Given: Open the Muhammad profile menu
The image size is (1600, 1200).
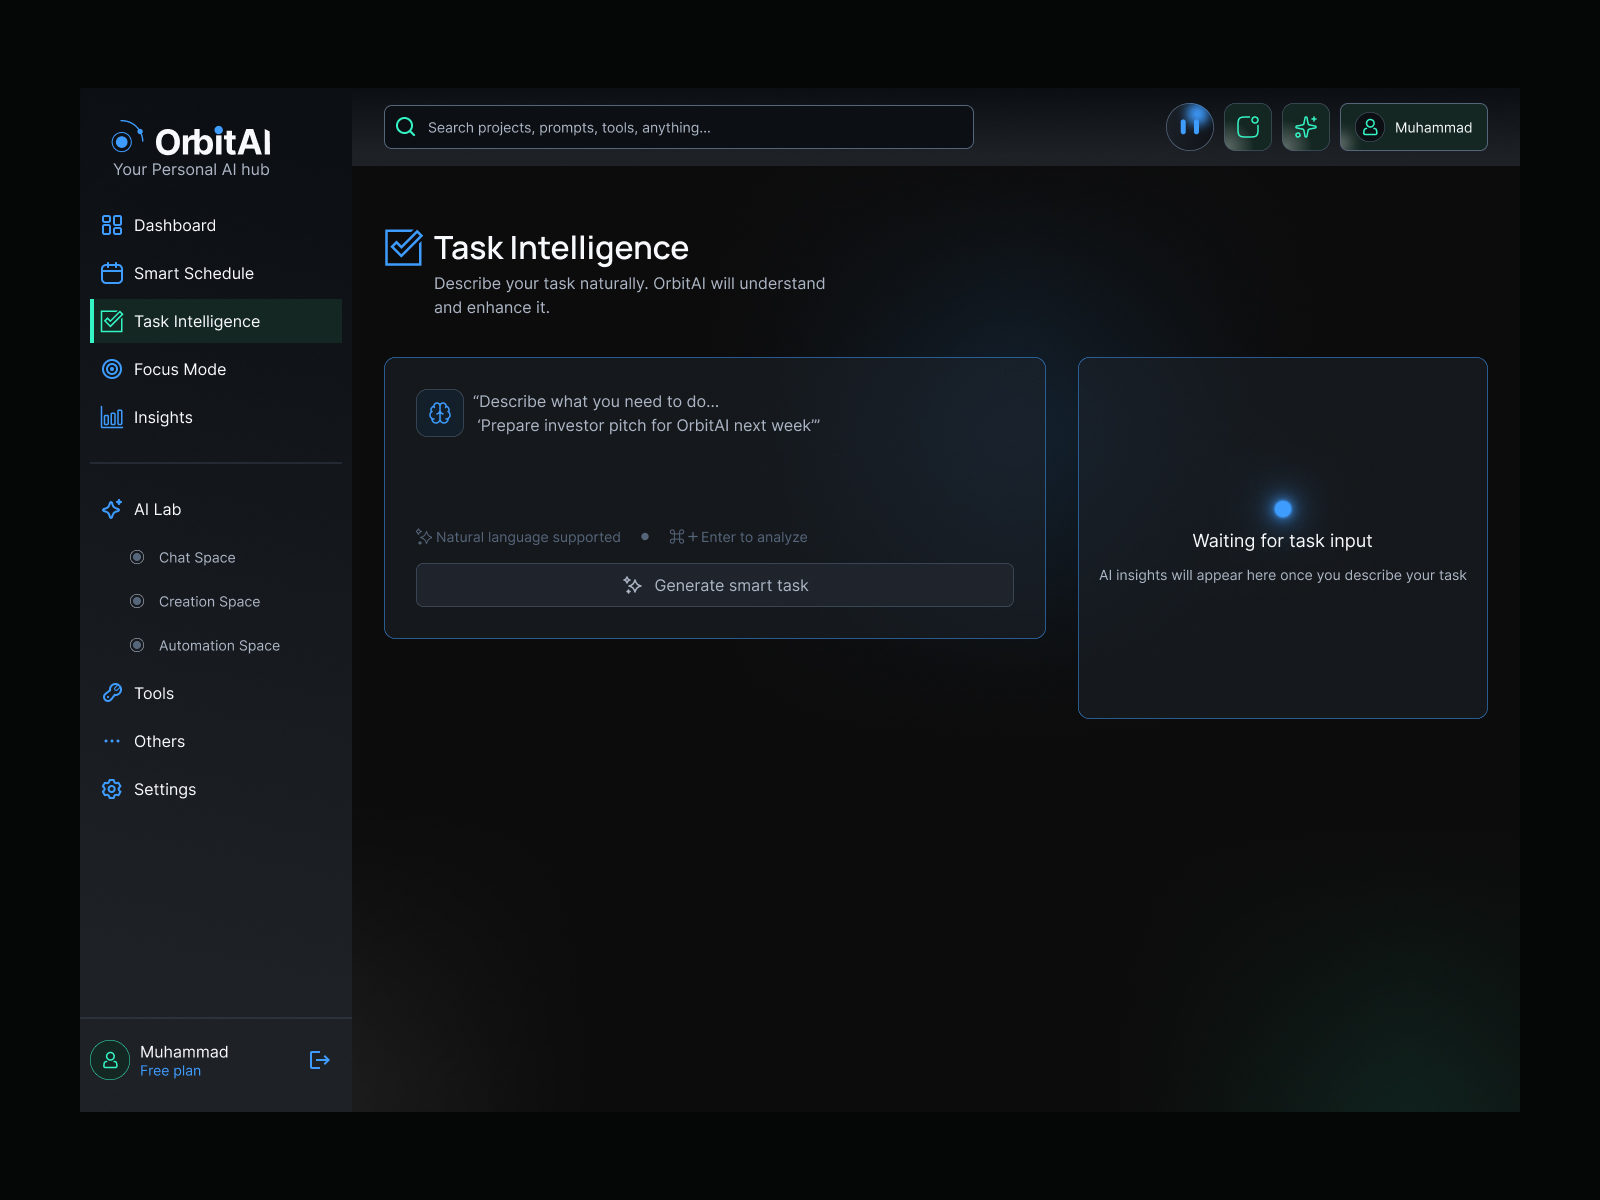Looking at the screenshot, I should [1413, 127].
